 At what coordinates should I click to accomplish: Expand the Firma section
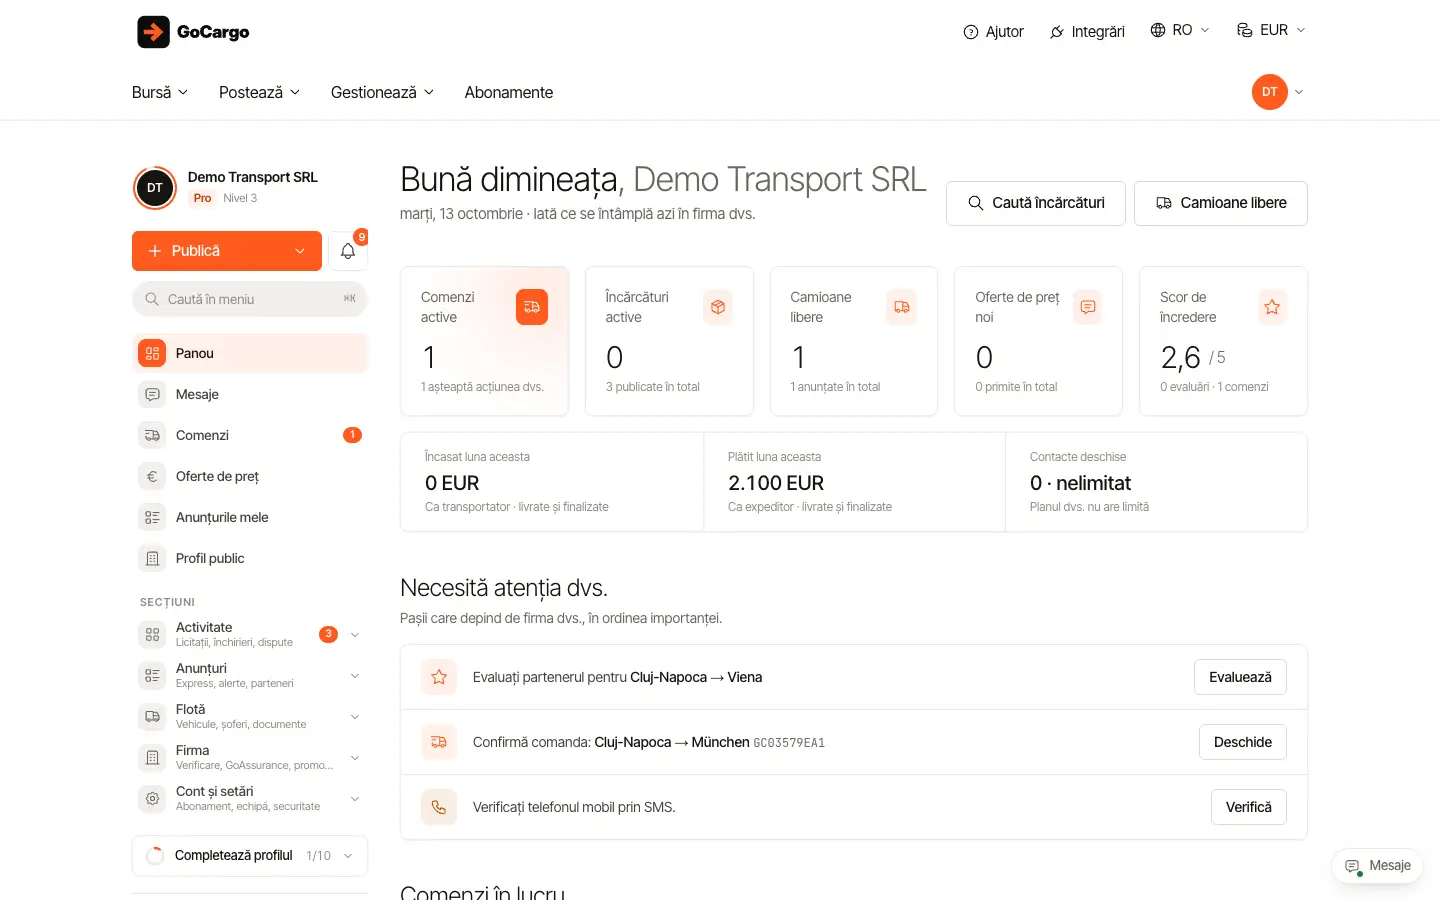pyautogui.click(x=354, y=758)
